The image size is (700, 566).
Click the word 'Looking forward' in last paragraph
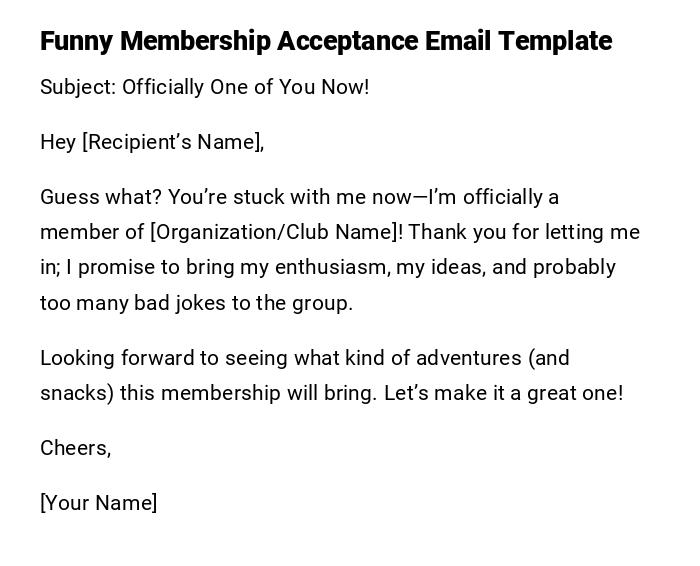[x=113, y=358]
